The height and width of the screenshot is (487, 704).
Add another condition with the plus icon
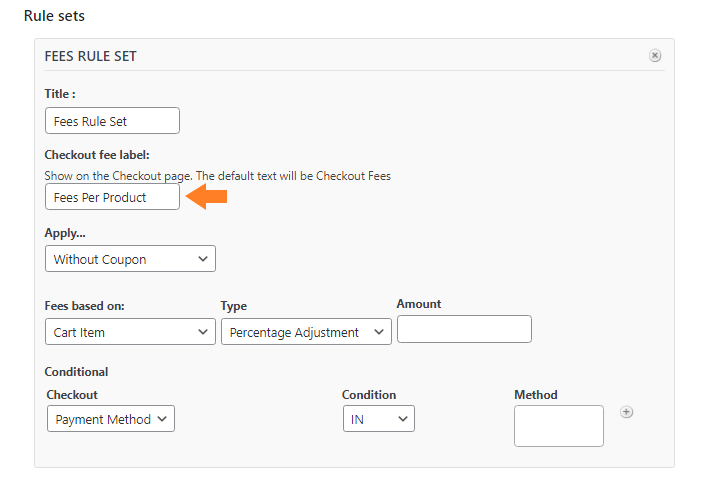point(626,412)
